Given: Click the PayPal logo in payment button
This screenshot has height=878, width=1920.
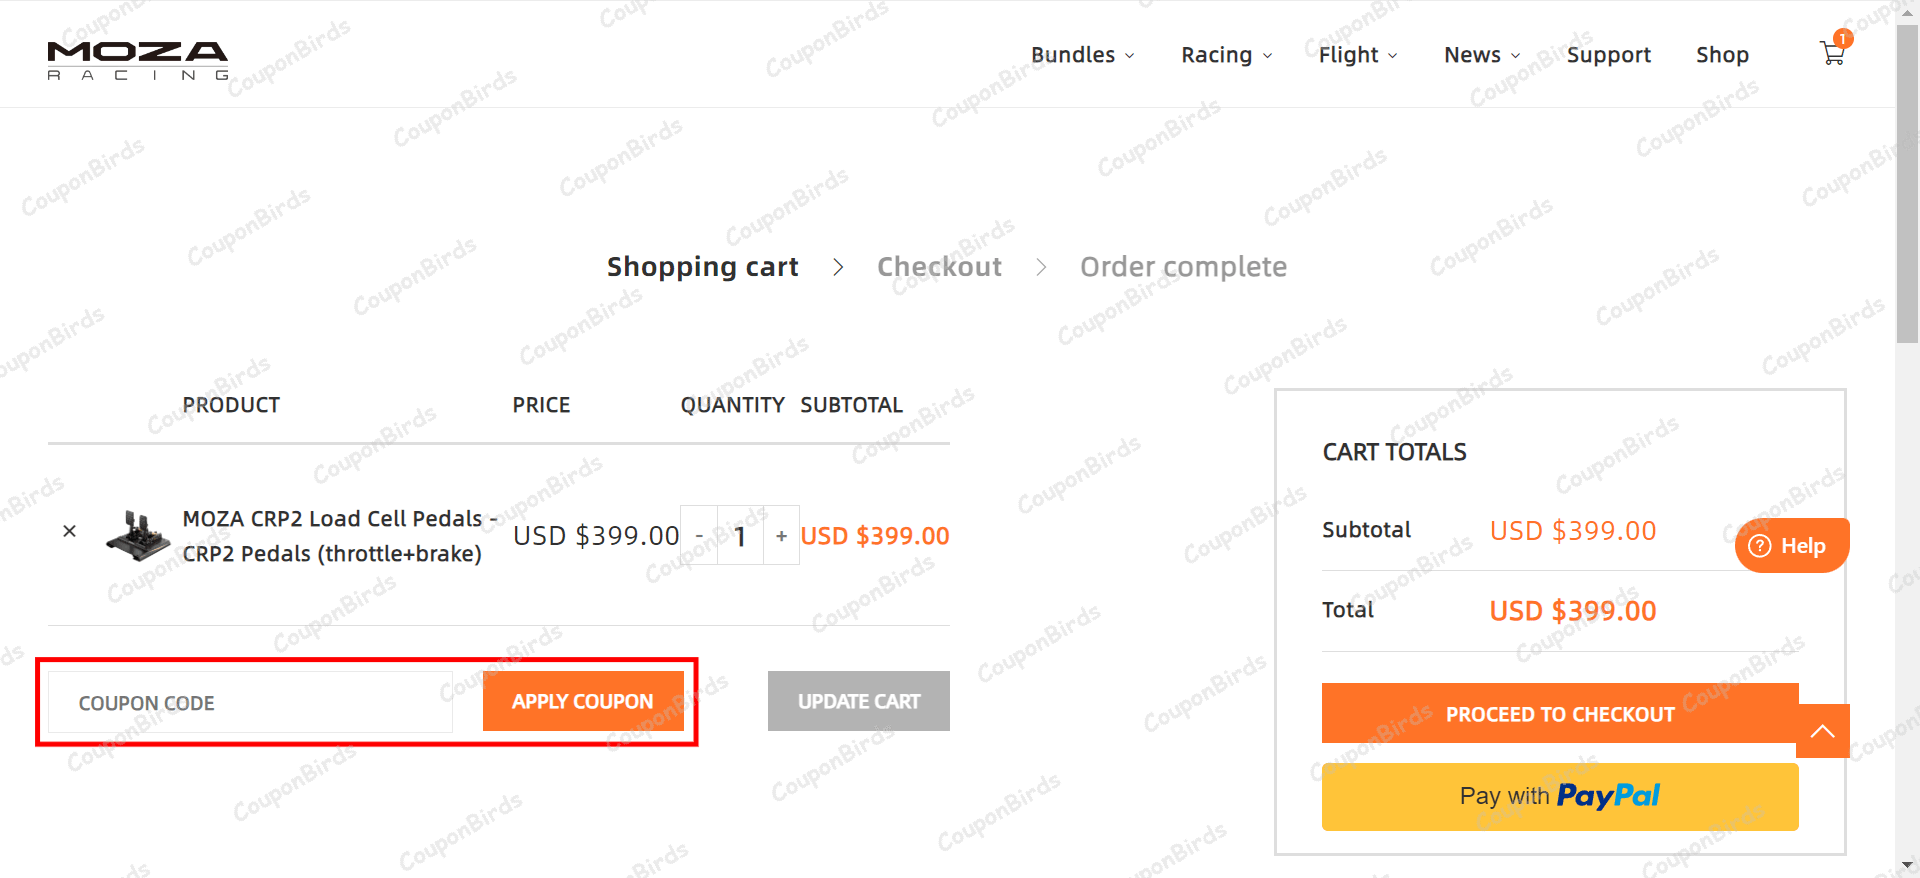Looking at the screenshot, I should [x=1609, y=796].
